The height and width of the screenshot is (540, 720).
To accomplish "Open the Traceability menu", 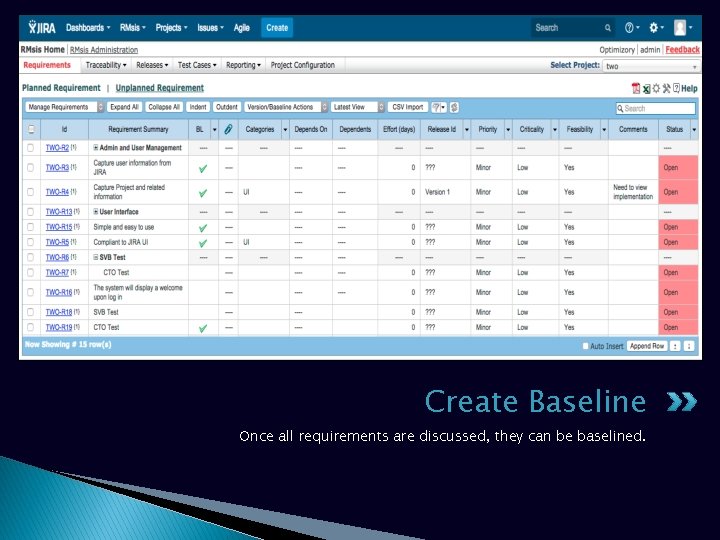I will click(x=106, y=65).
